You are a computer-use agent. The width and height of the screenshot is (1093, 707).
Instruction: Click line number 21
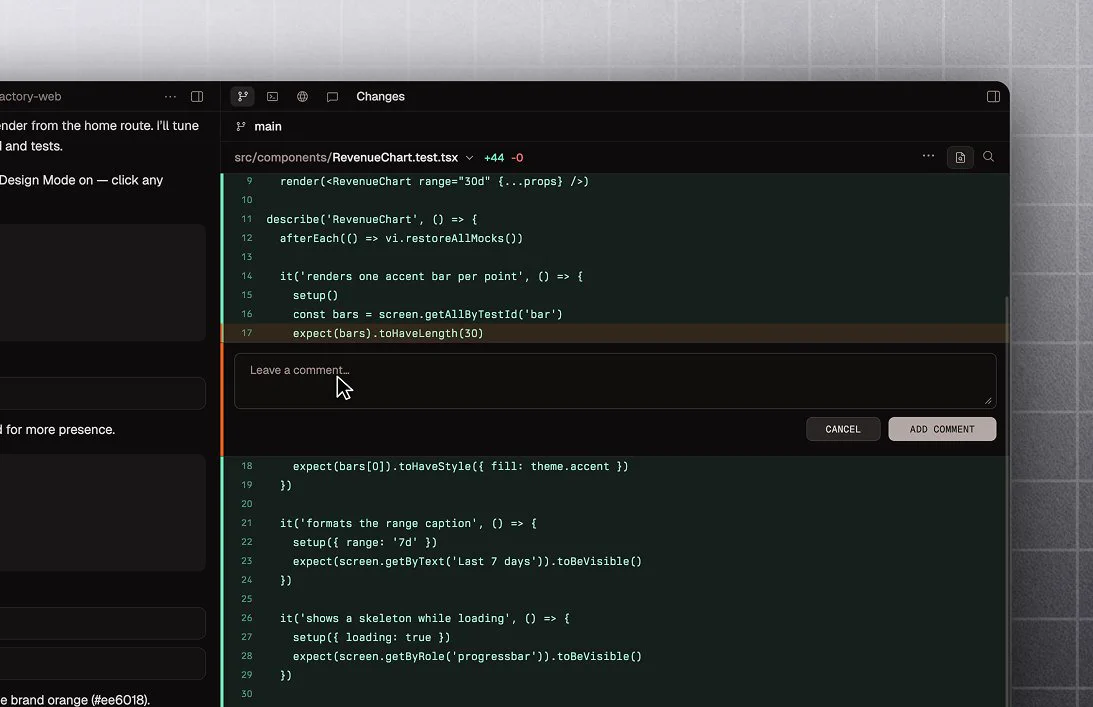(247, 522)
